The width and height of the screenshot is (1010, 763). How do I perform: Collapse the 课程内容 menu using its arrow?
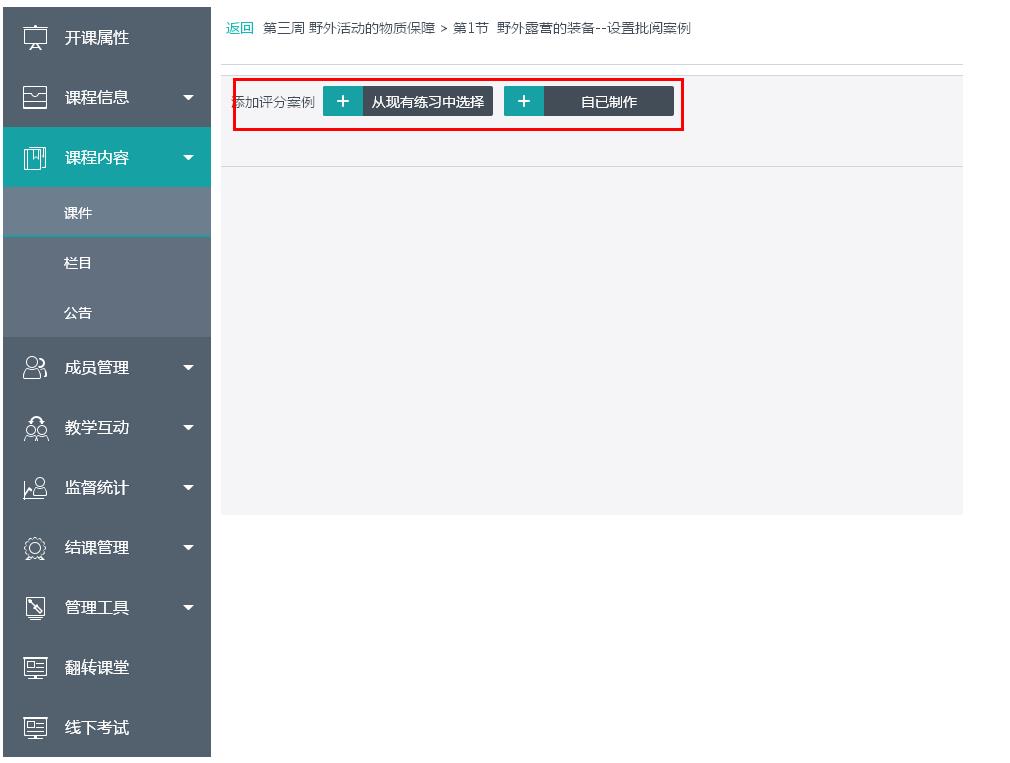coord(188,157)
